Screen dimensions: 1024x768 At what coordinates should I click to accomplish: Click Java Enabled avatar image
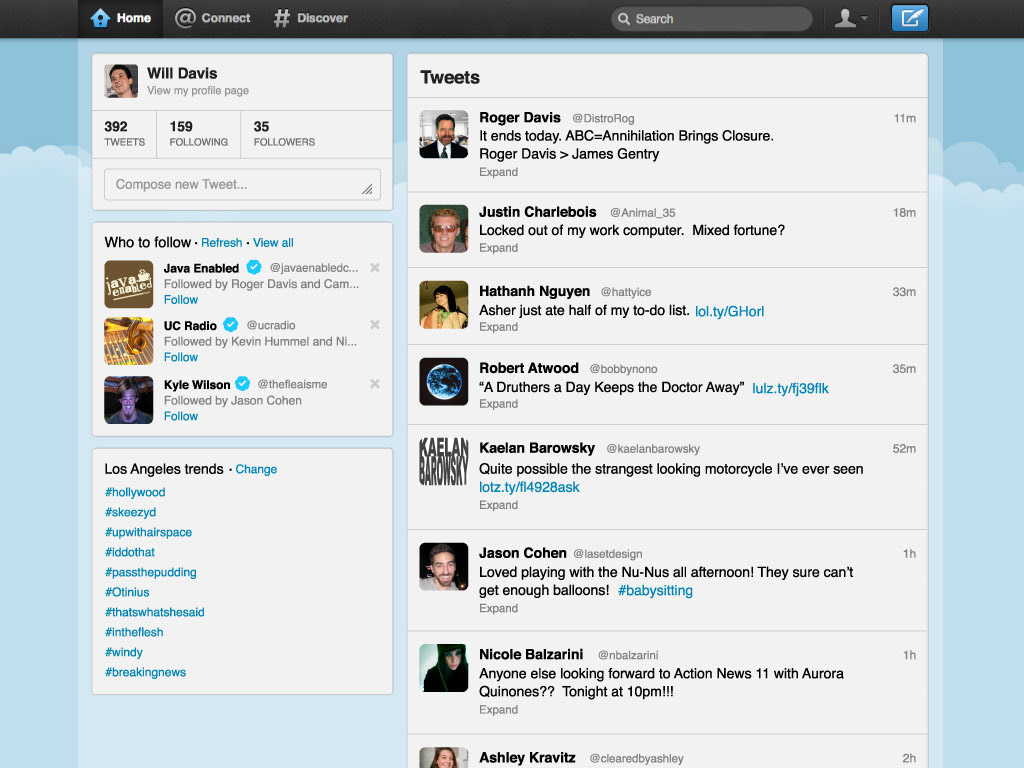(129, 284)
